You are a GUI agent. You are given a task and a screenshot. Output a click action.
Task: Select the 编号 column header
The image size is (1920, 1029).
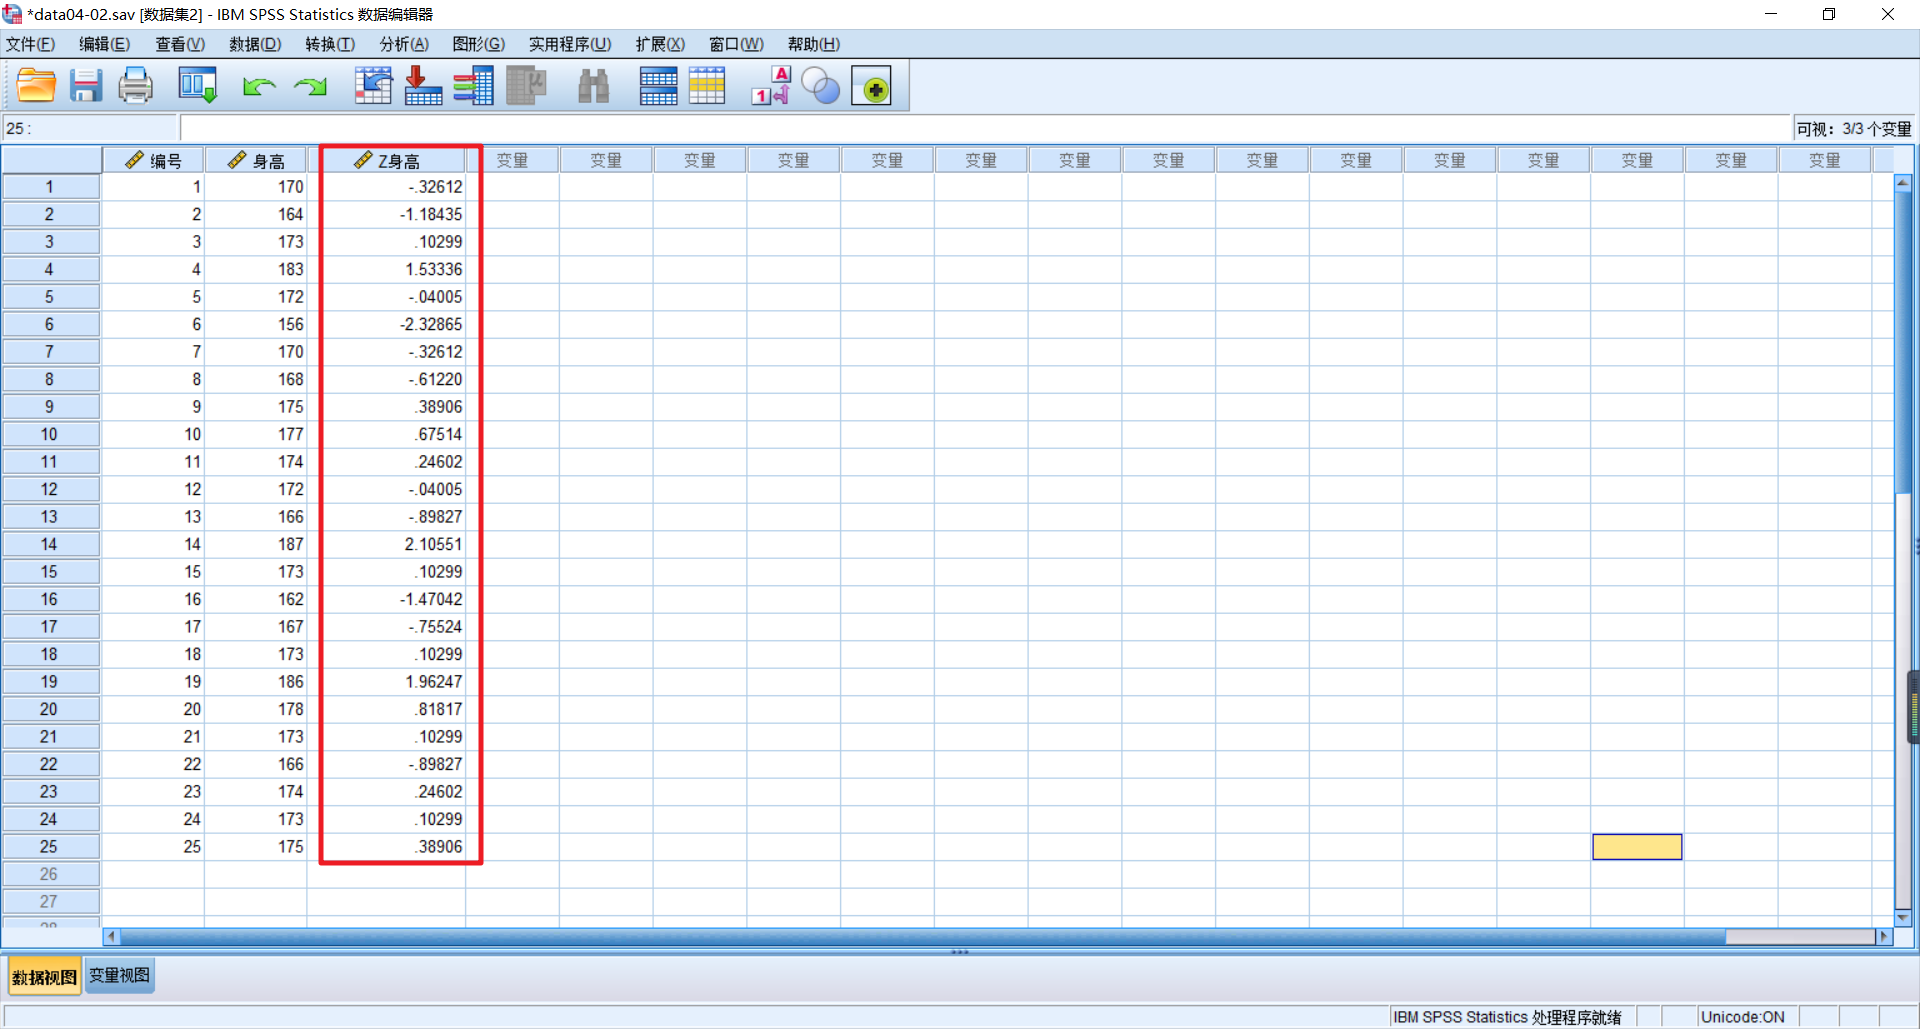pyautogui.click(x=153, y=160)
